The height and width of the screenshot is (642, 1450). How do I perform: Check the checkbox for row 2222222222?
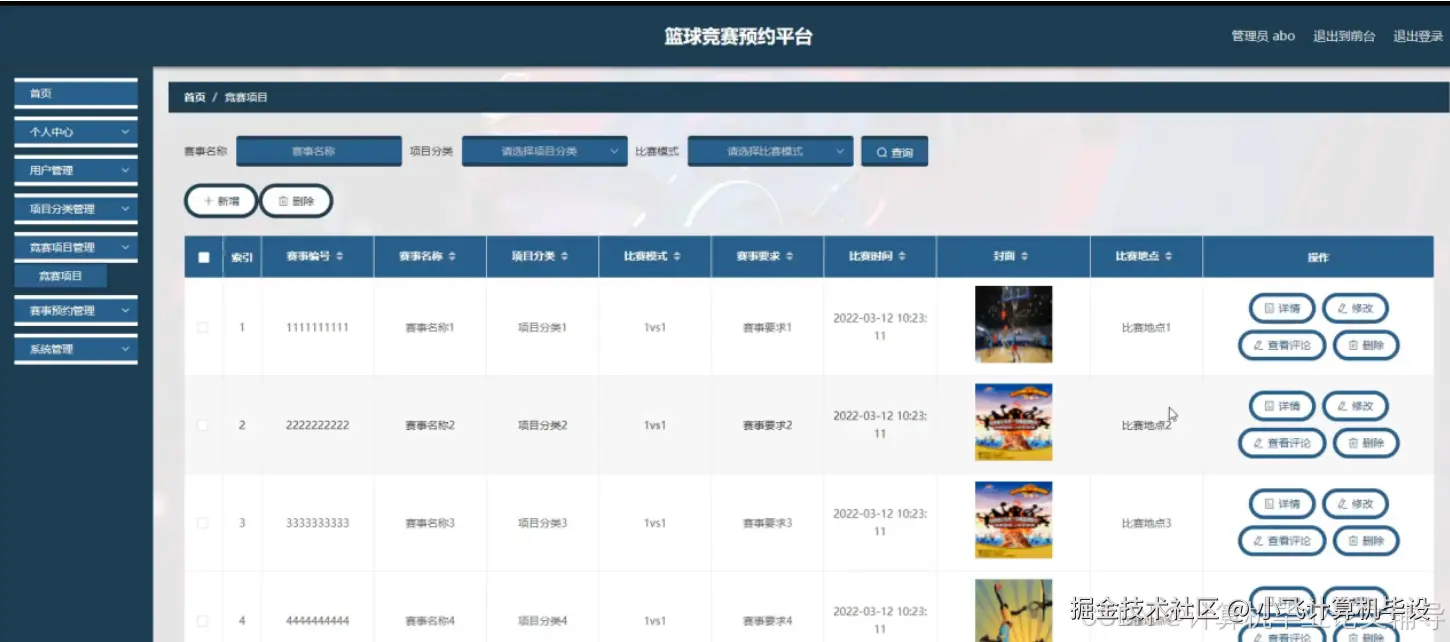coord(203,425)
